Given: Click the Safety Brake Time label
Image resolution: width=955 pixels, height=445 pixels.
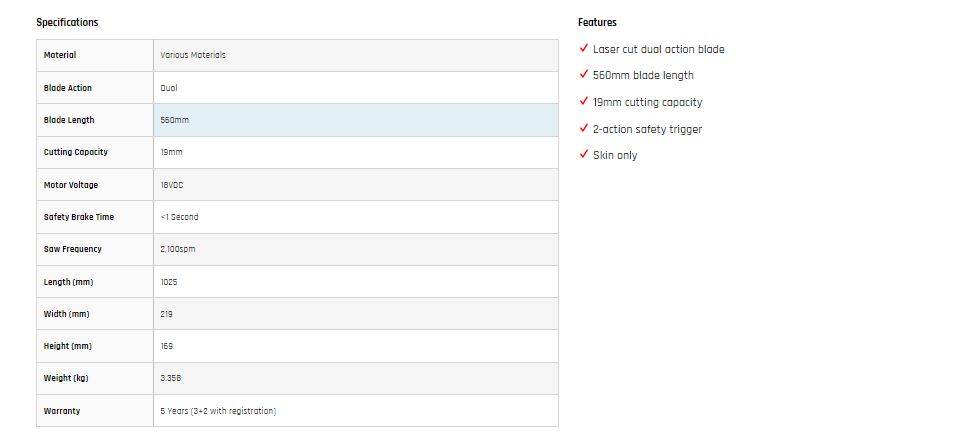Looking at the screenshot, I should click(79, 217).
